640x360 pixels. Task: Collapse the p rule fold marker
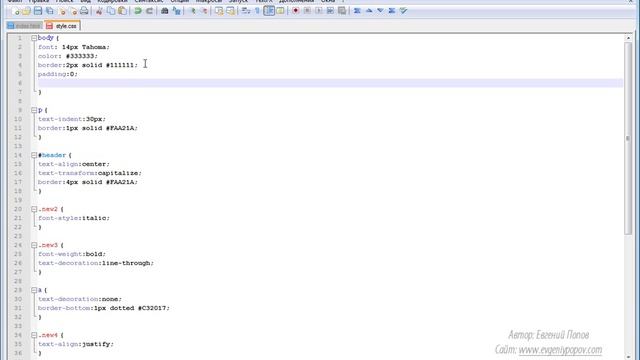click(34, 110)
